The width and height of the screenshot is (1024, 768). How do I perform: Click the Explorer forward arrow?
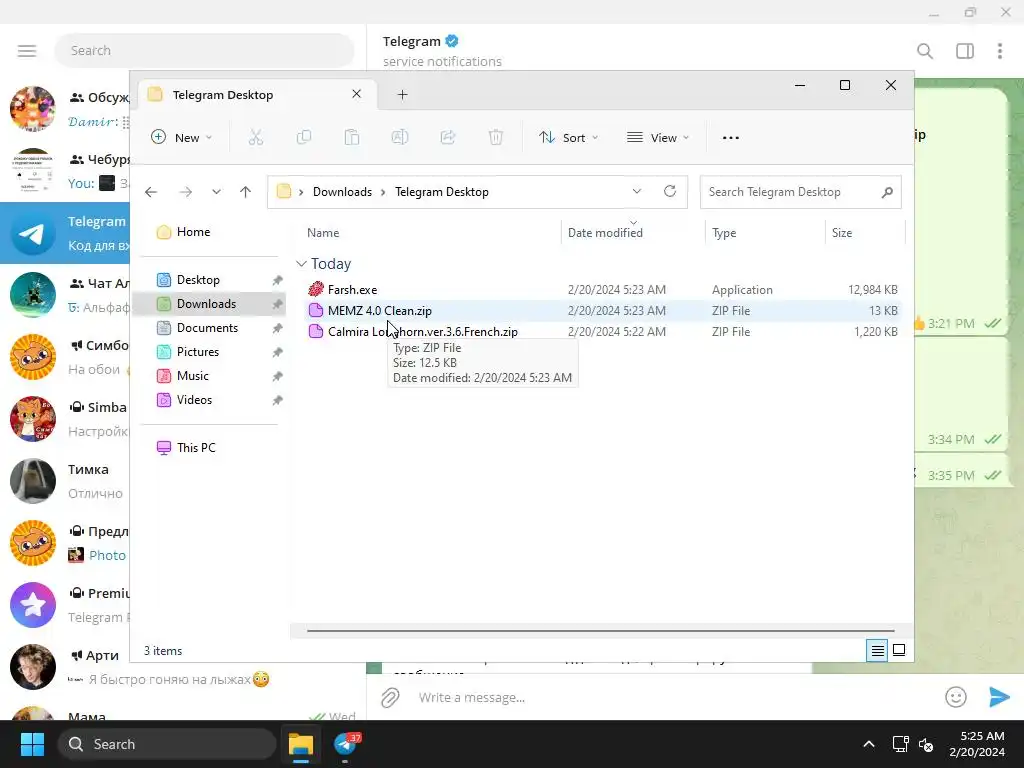point(186,192)
